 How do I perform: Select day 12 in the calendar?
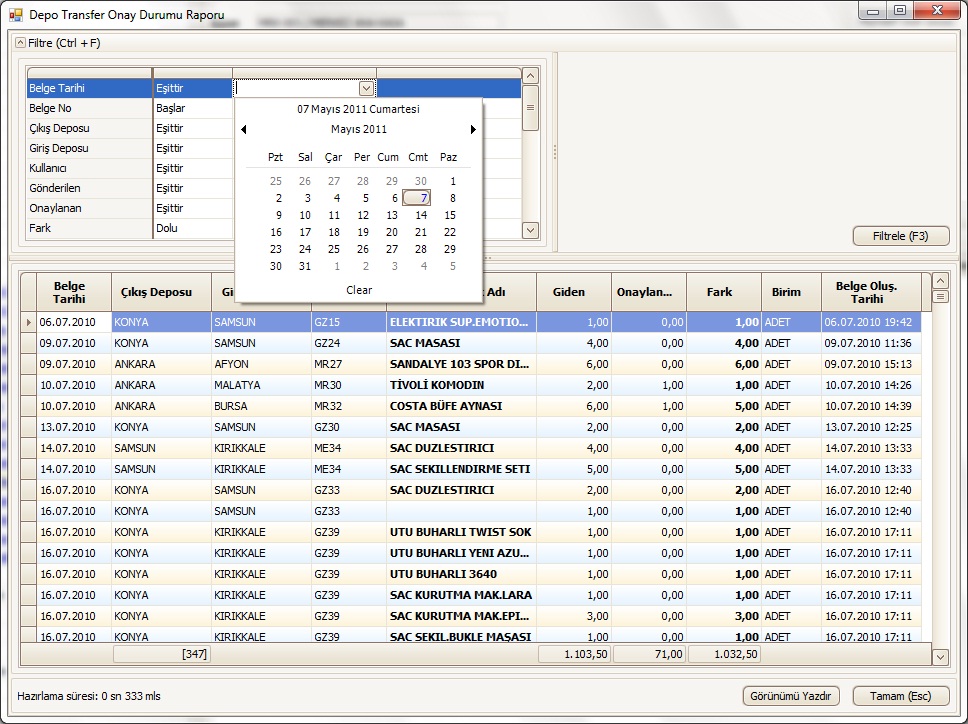pyautogui.click(x=363, y=215)
